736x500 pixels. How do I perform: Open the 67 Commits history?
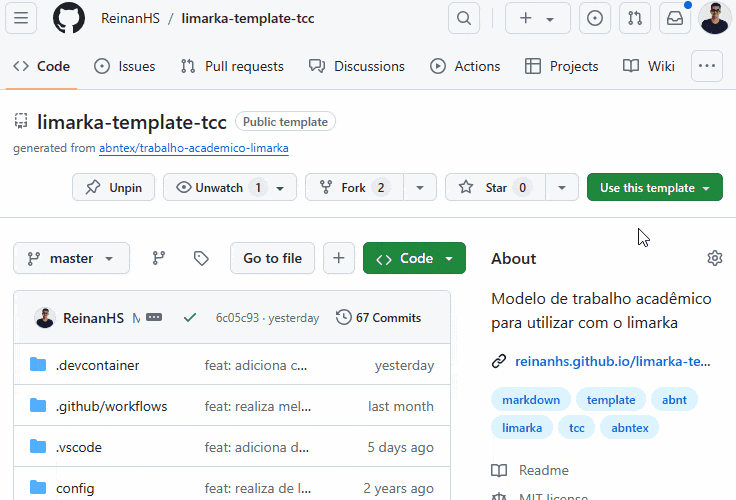coord(378,318)
